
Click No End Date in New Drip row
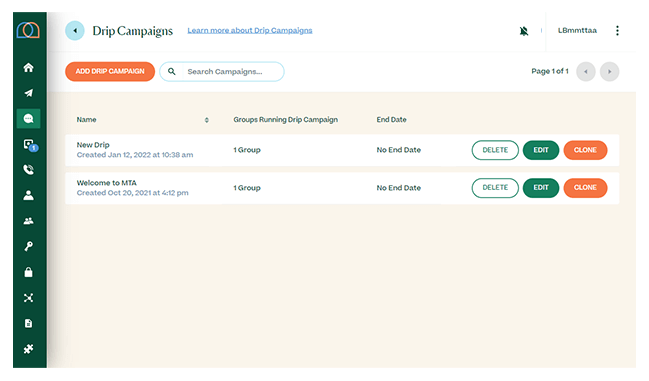coord(399,150)
